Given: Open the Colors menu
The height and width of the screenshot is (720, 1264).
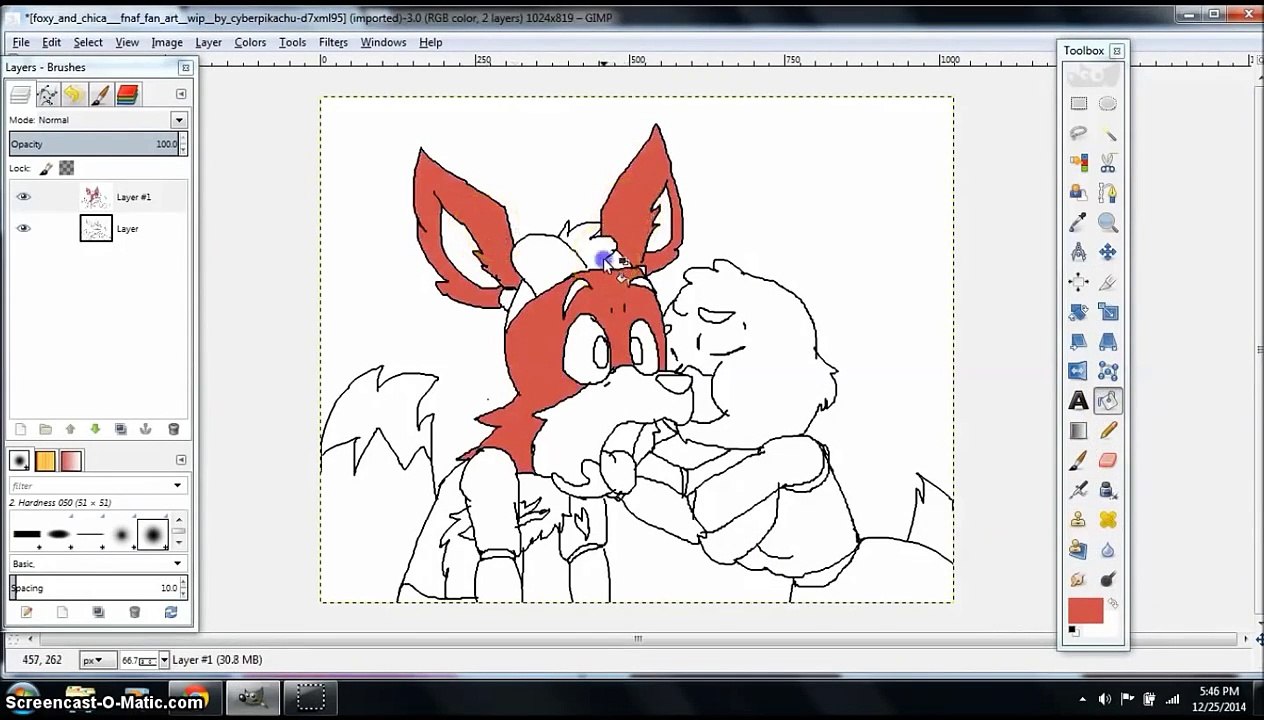Looking at the screenshot, I should coord(250,42).
